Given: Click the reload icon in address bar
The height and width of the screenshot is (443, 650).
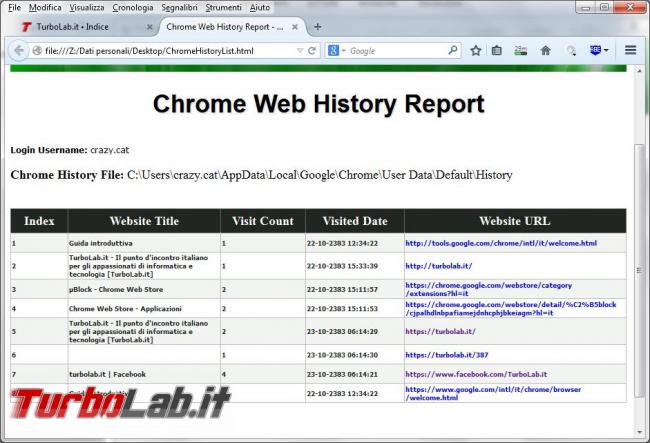Looking at the screenshot, I should (312, 51).
